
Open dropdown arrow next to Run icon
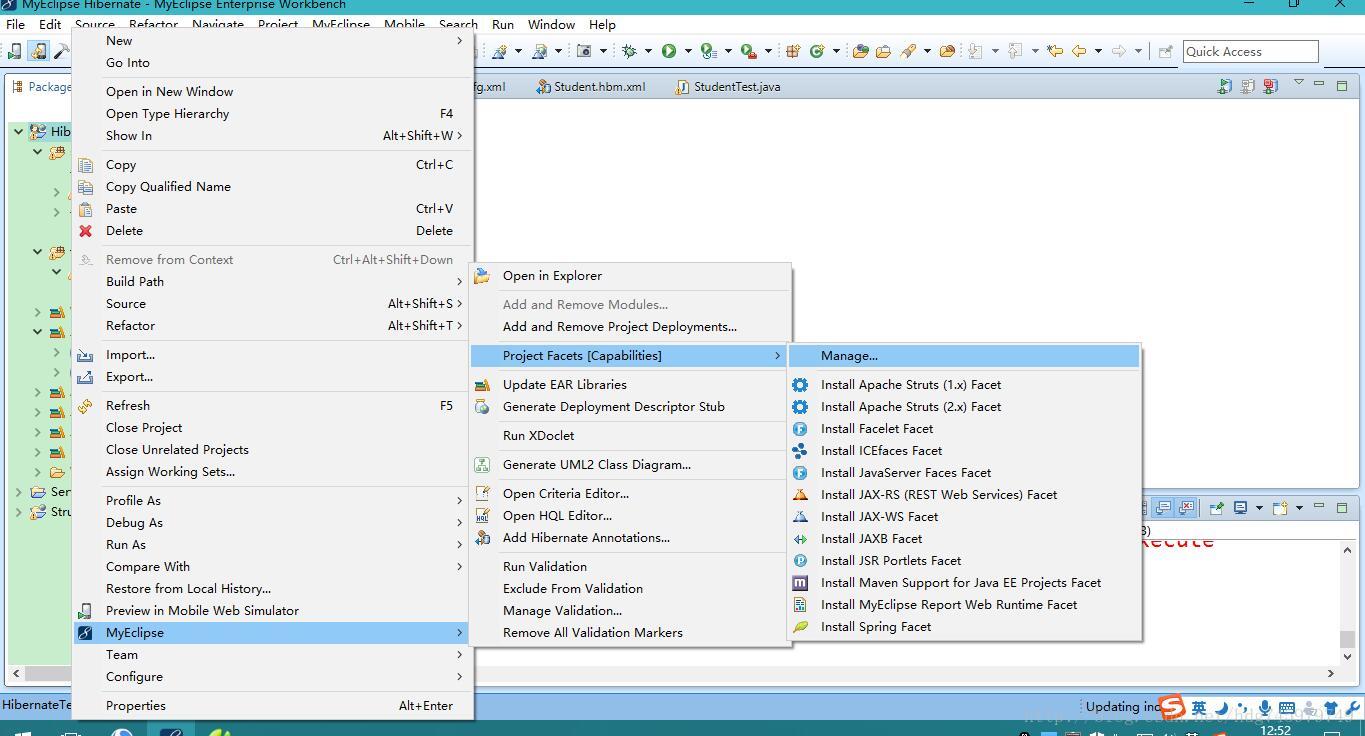point(688,51)
